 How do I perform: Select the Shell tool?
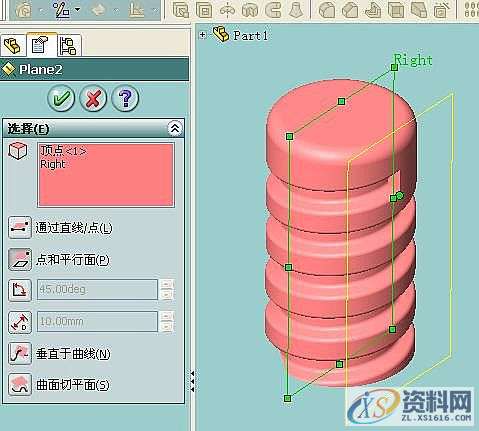coord(396,10)
